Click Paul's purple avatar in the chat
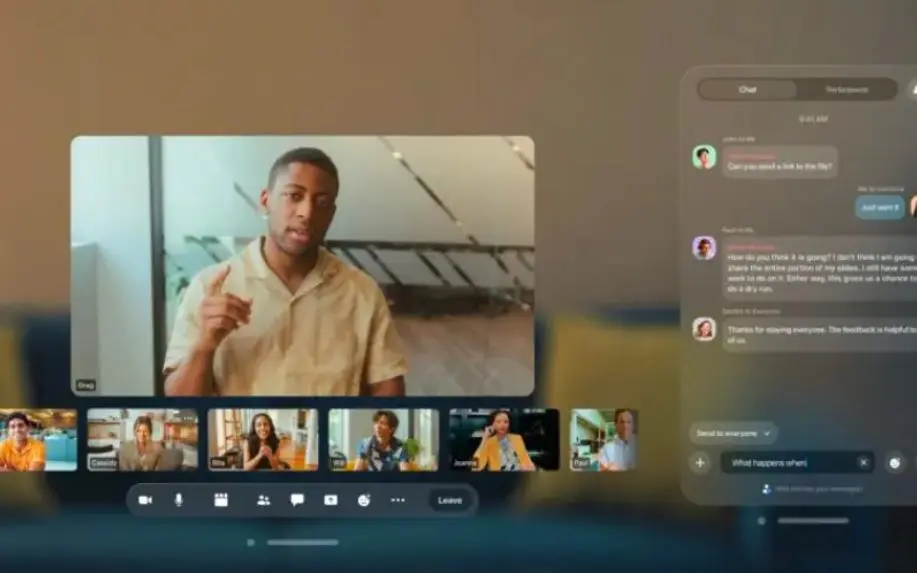 click(x=704, y=248)
